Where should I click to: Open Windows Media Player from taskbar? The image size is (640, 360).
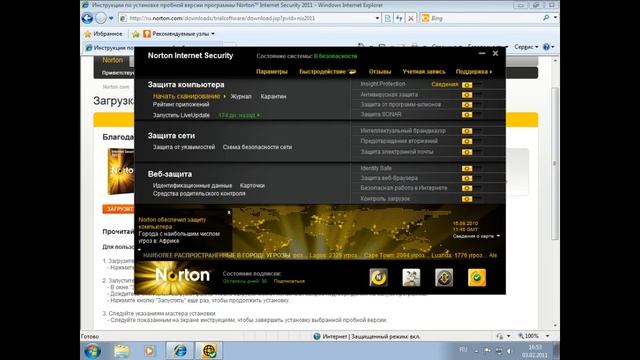point(149,351)
